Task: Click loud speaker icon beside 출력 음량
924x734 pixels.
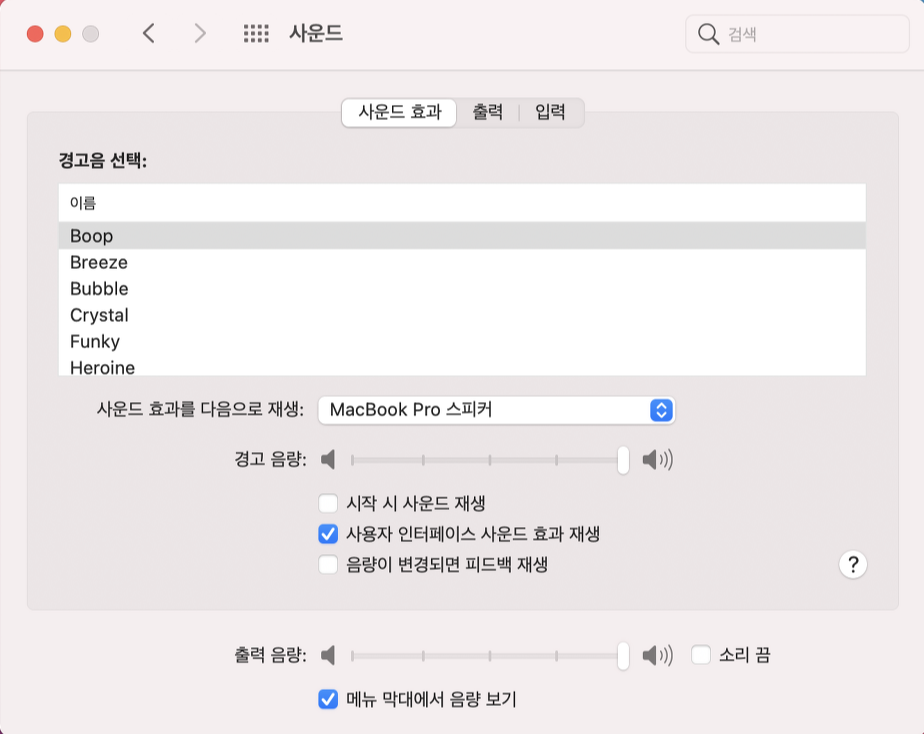Action: (658, 655)
